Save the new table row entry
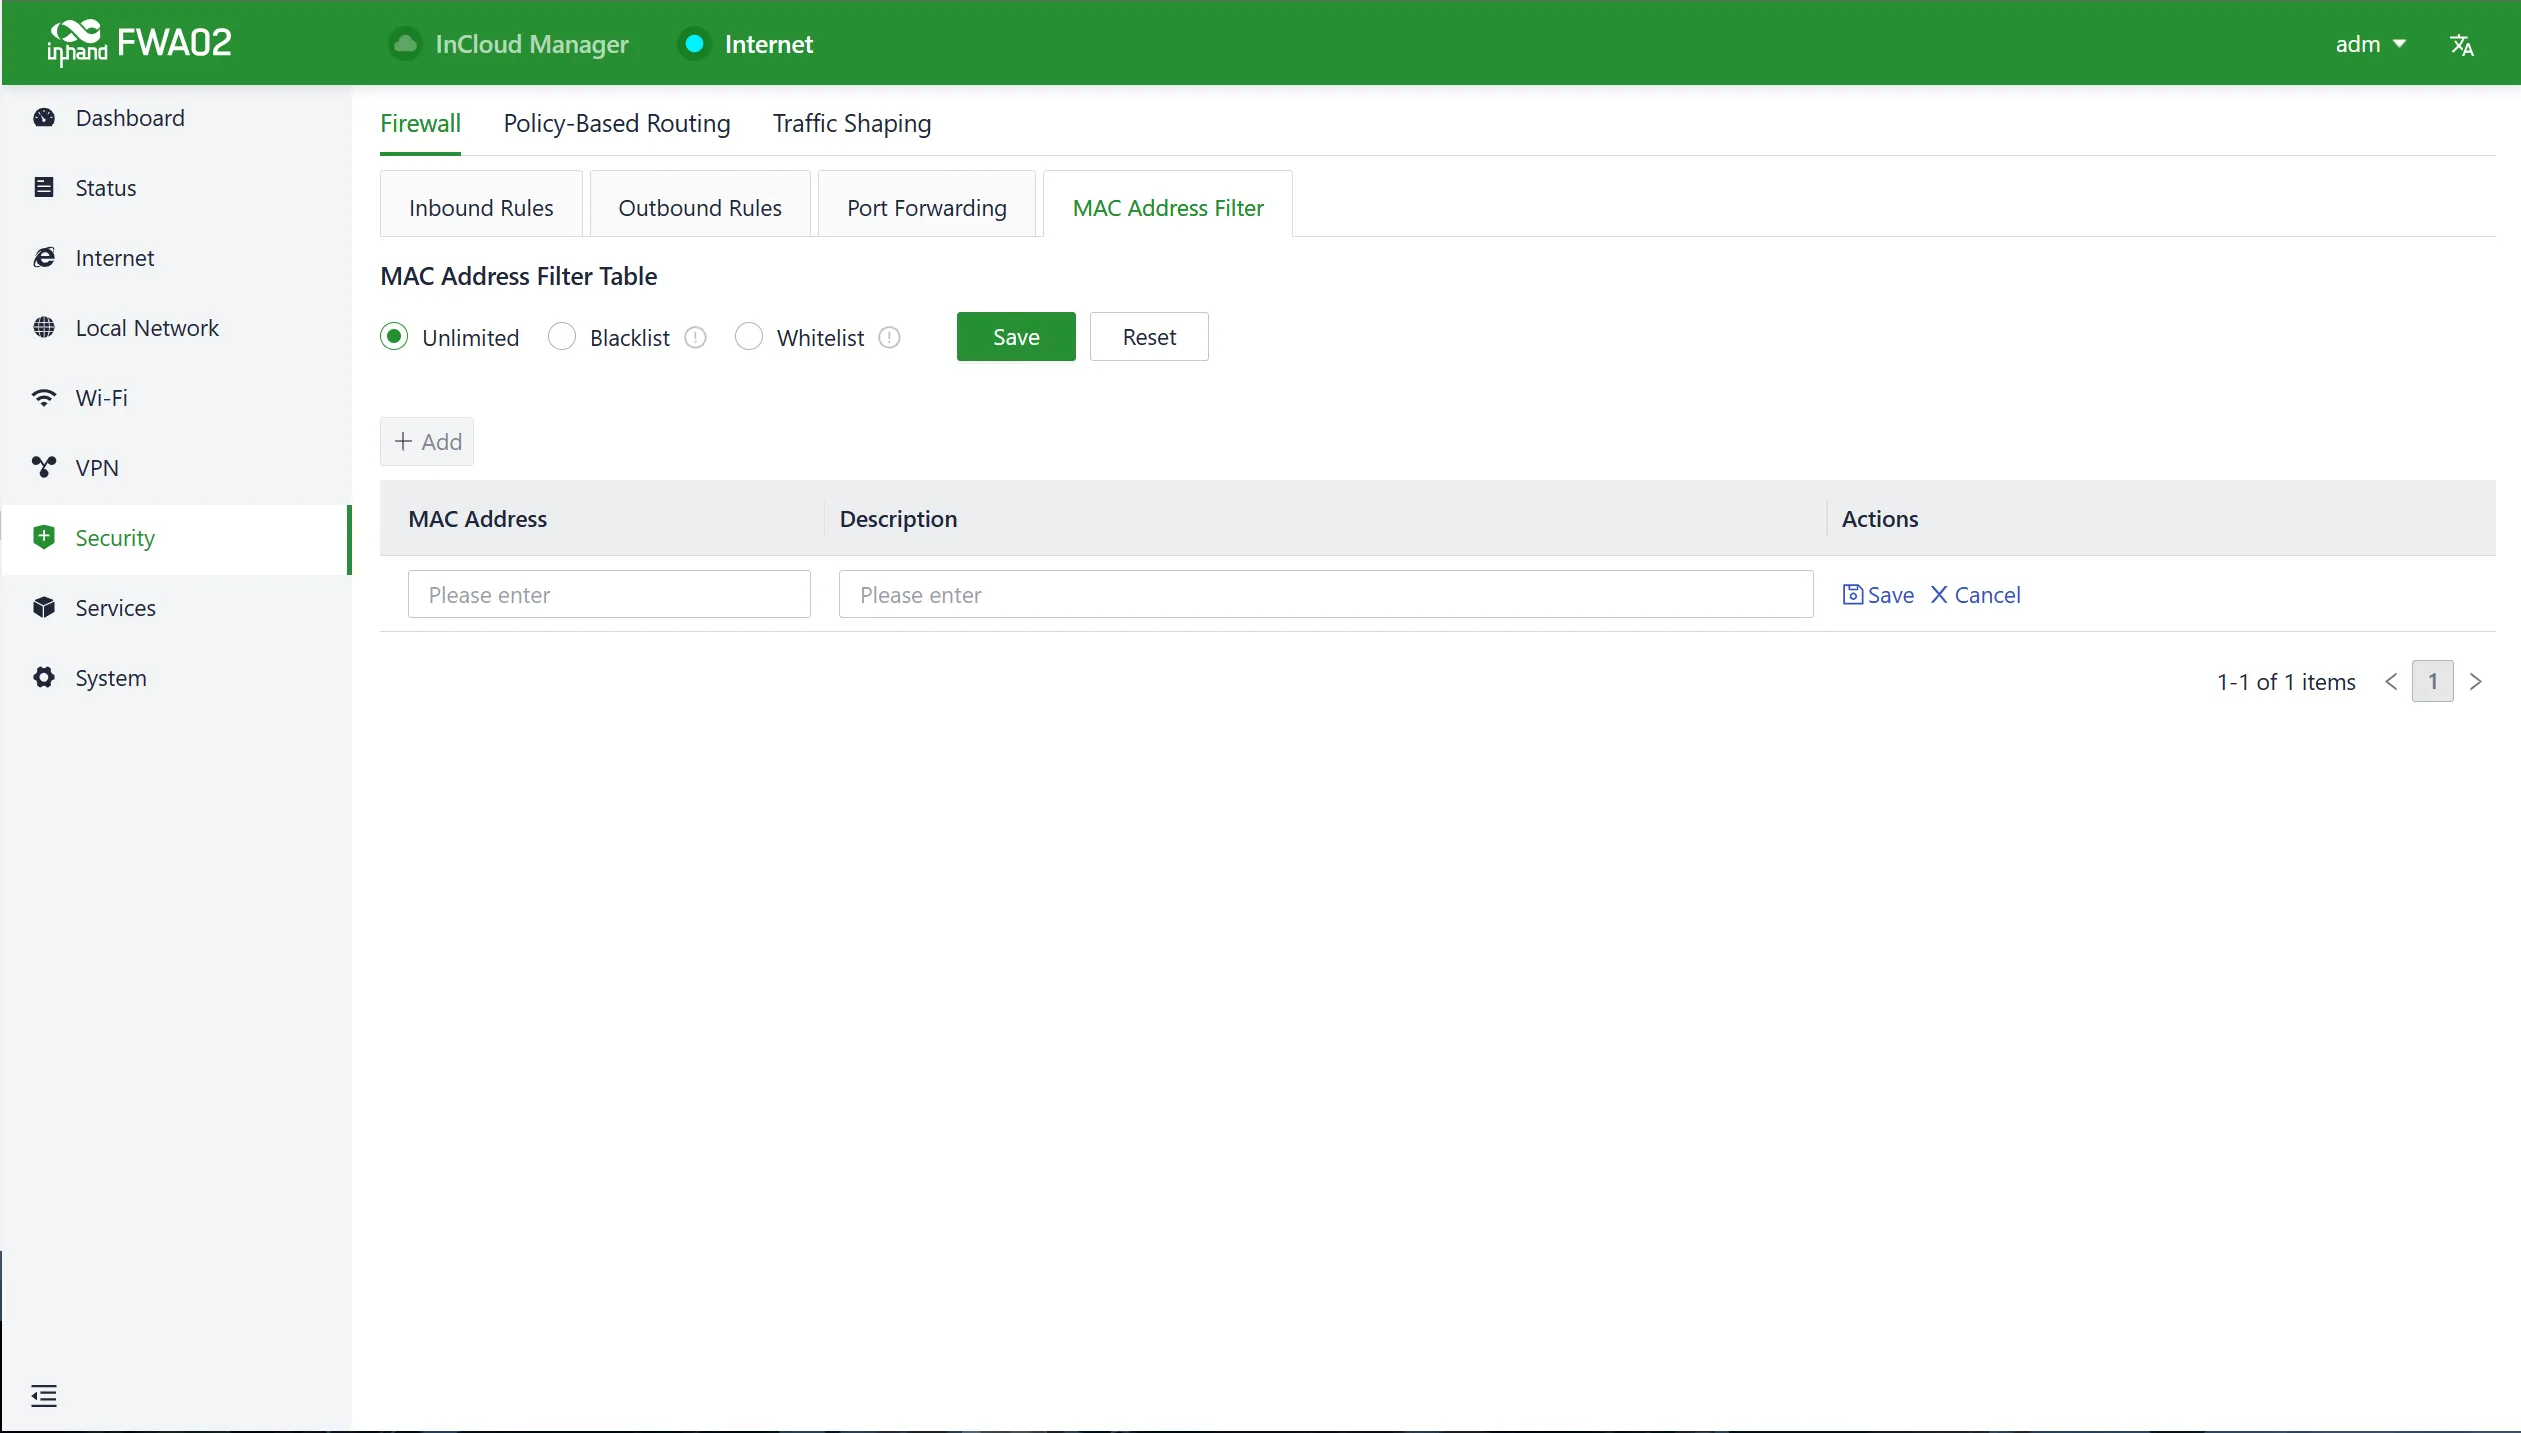 click(1878, 595)
